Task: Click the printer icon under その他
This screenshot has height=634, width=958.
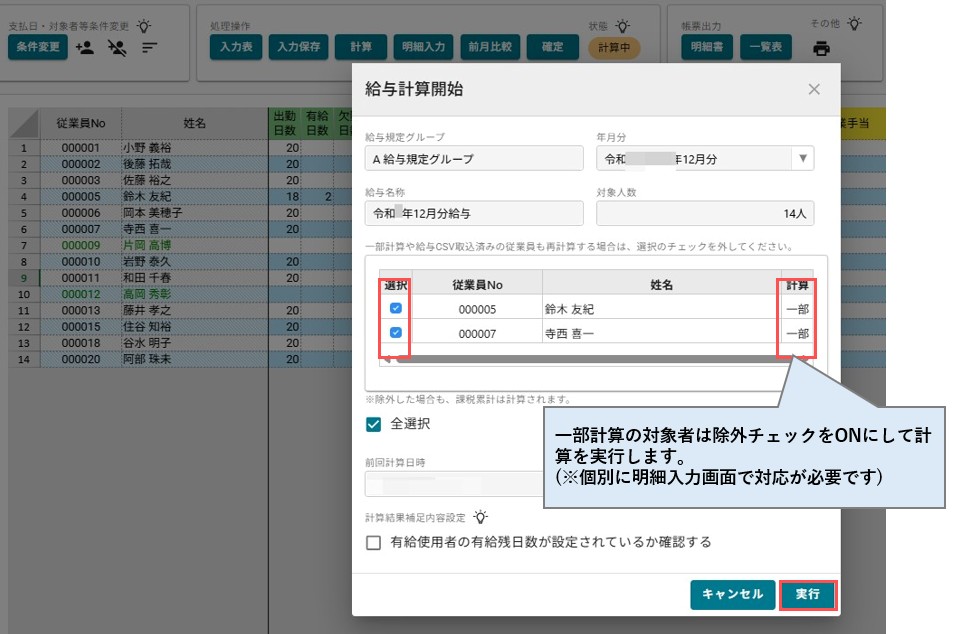Action: tap(821, 48)
